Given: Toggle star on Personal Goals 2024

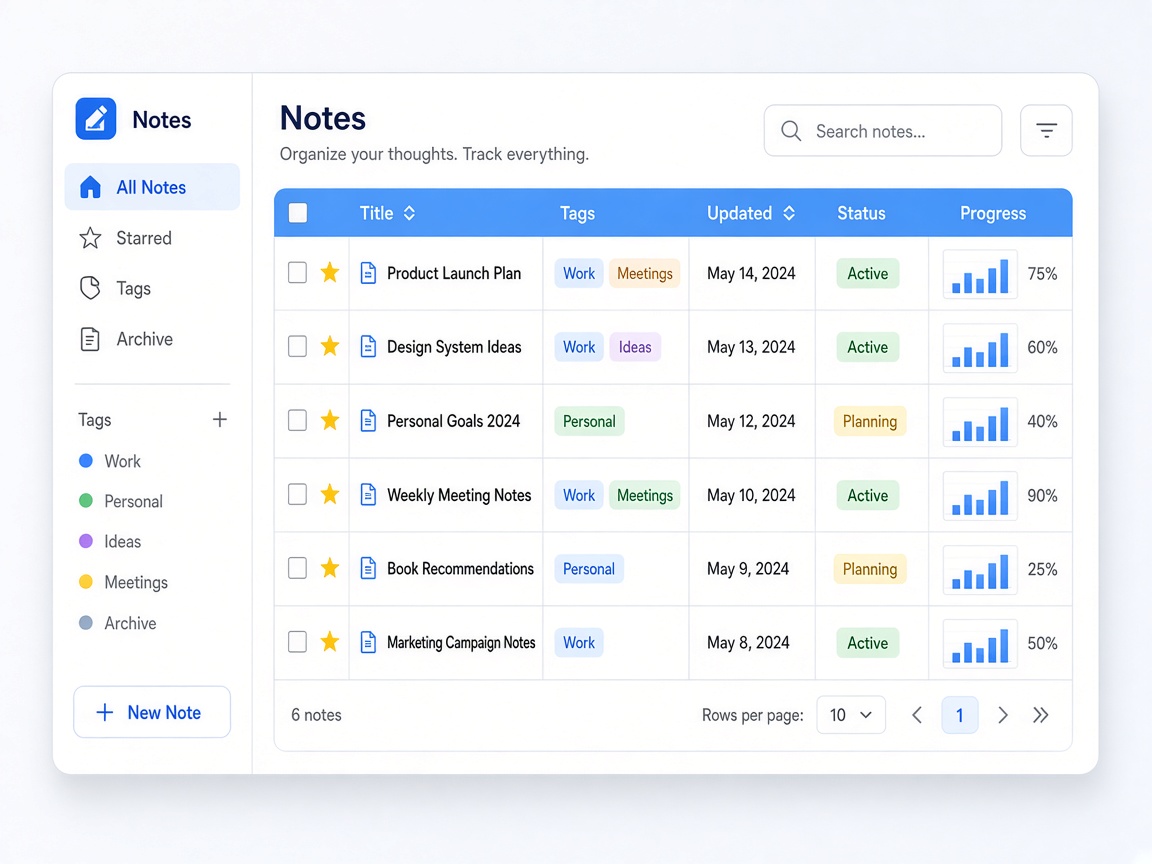Looking at the screenshot, I should [330, 420].
